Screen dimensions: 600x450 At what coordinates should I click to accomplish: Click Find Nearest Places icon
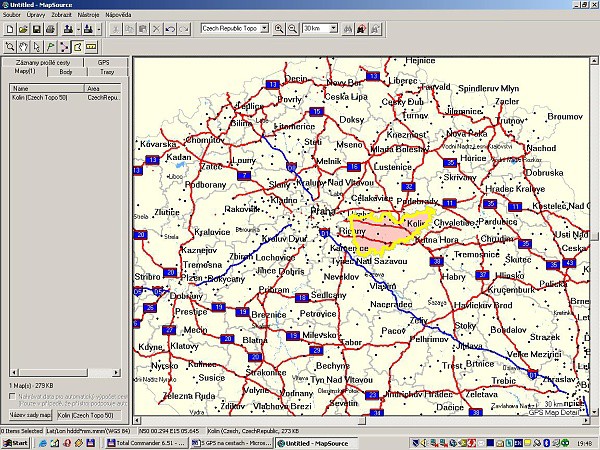[362, 29]
